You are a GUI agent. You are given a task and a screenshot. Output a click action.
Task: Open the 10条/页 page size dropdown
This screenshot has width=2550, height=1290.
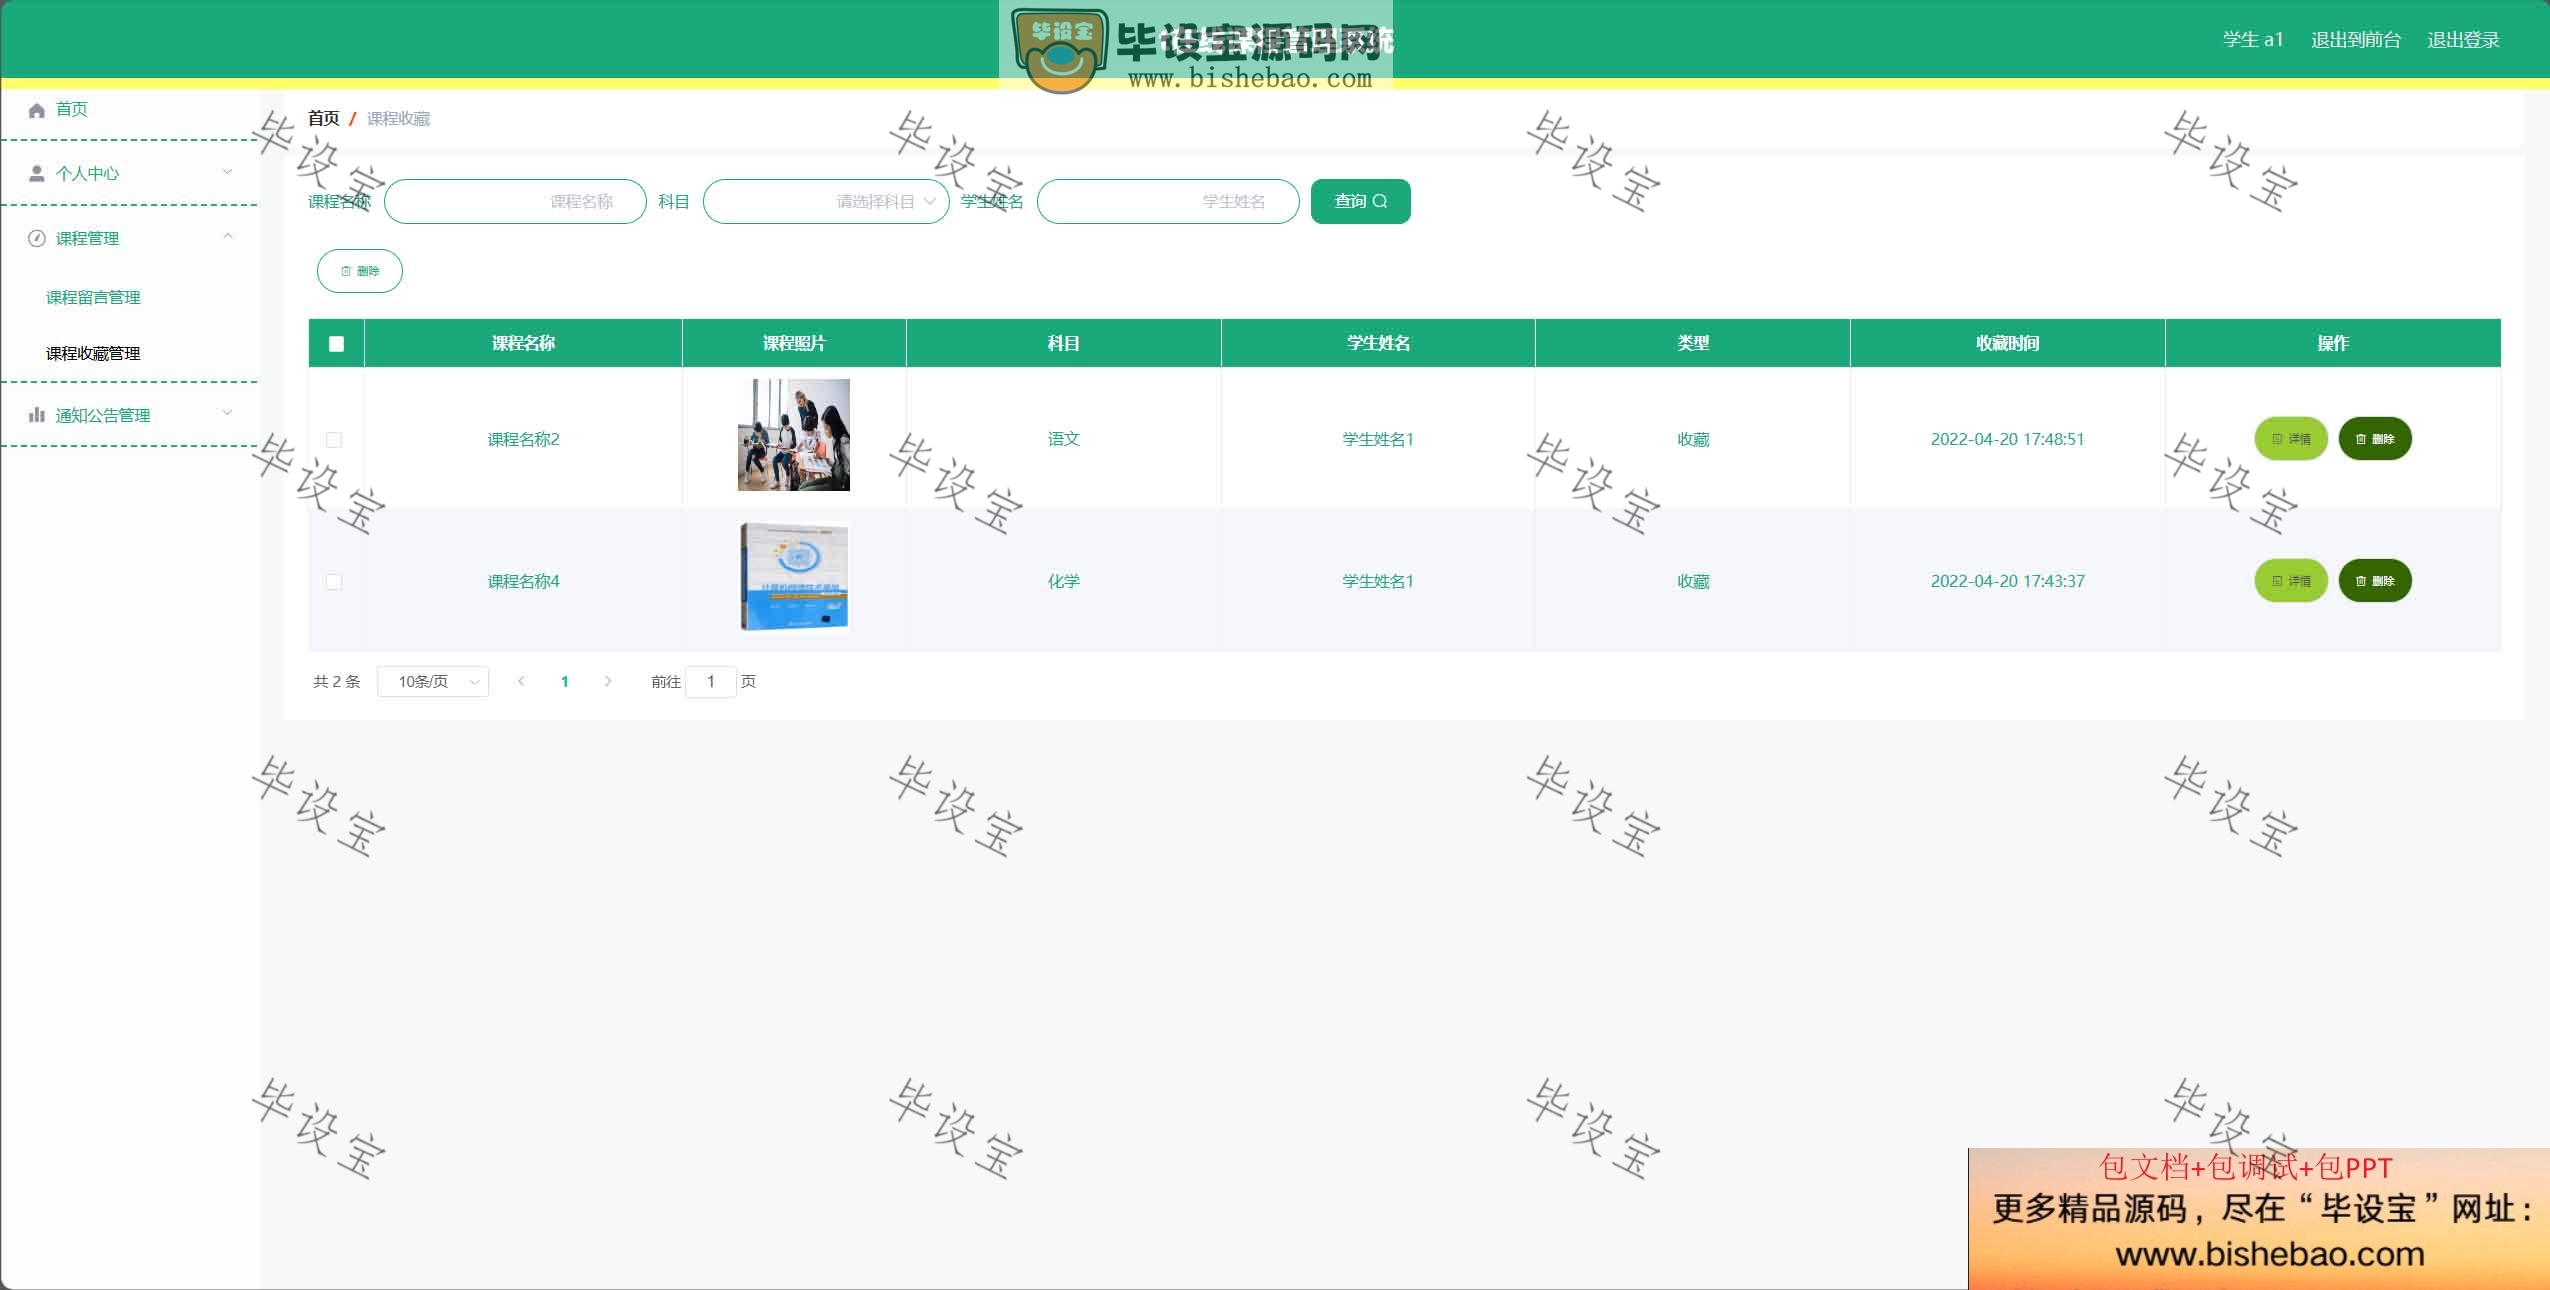[x=432, y=682]
